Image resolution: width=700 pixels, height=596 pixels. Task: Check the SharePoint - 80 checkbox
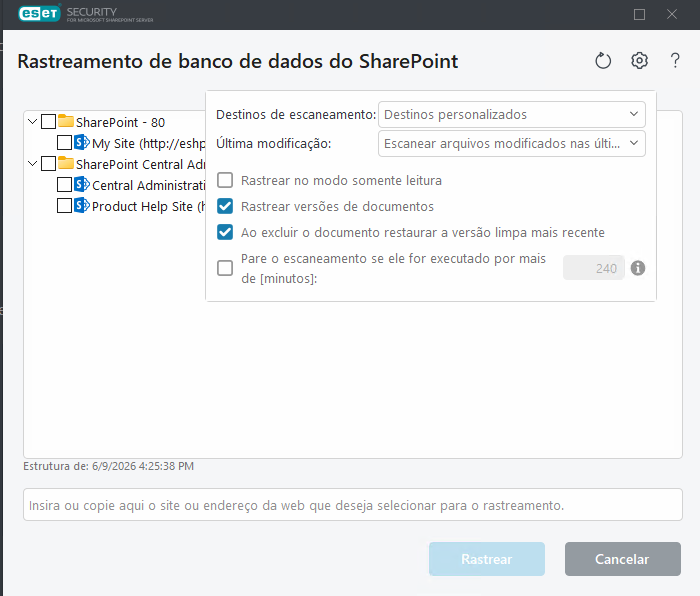pyautogui.click(x=48, y=121)
